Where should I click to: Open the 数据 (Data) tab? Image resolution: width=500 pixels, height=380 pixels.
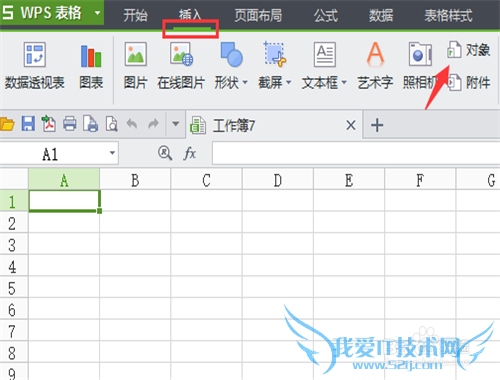point(381,15)
